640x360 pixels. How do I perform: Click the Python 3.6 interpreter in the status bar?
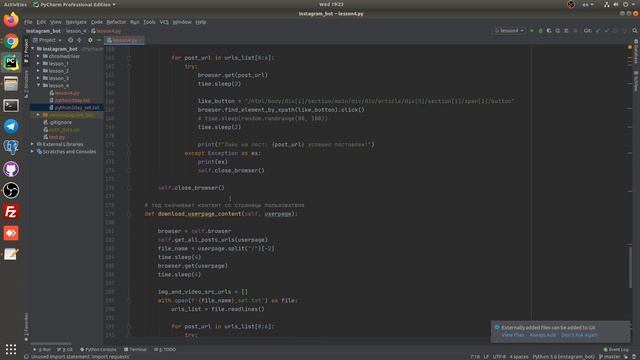[563, 357]
